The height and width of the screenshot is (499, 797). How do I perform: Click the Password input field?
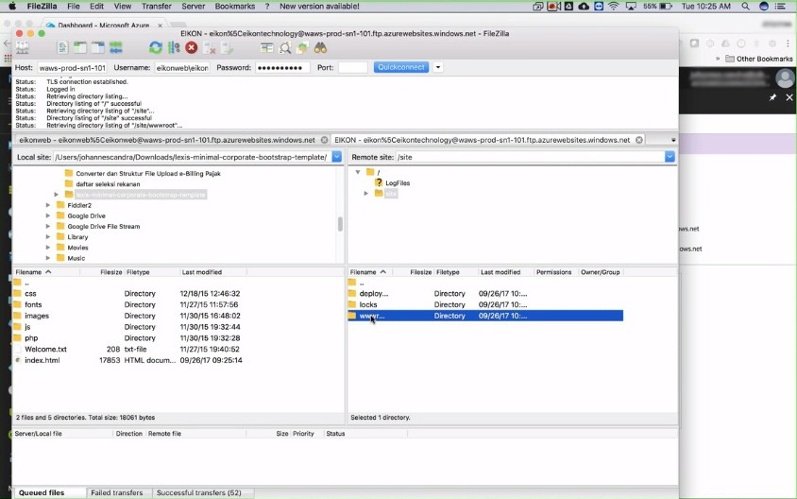click(282, 68)
